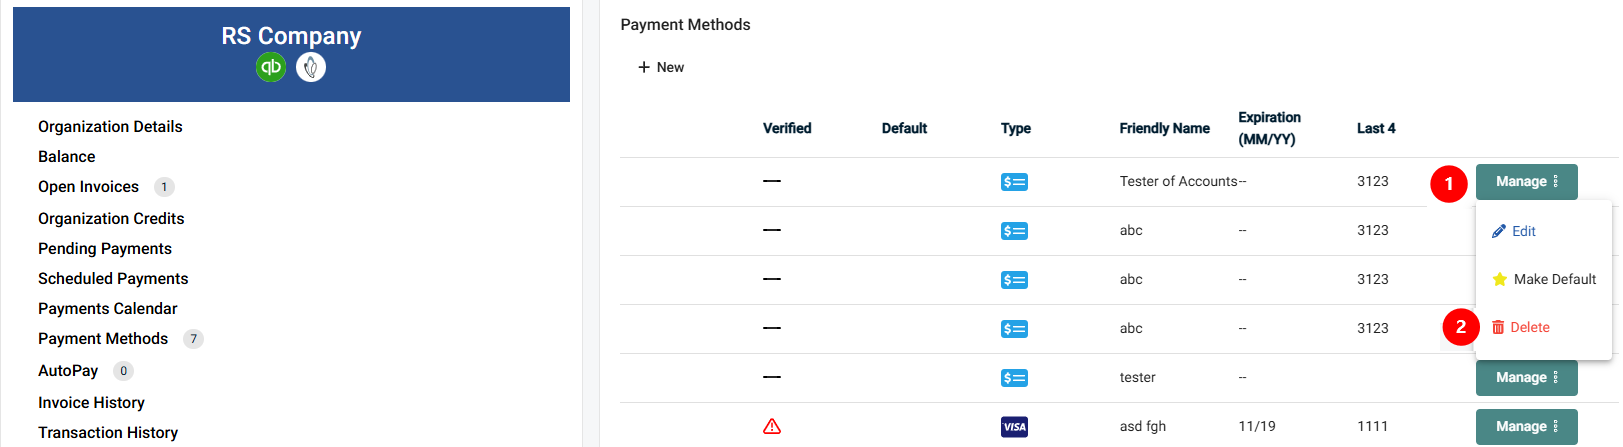Navigate to Transaction History

pos(108,433)
